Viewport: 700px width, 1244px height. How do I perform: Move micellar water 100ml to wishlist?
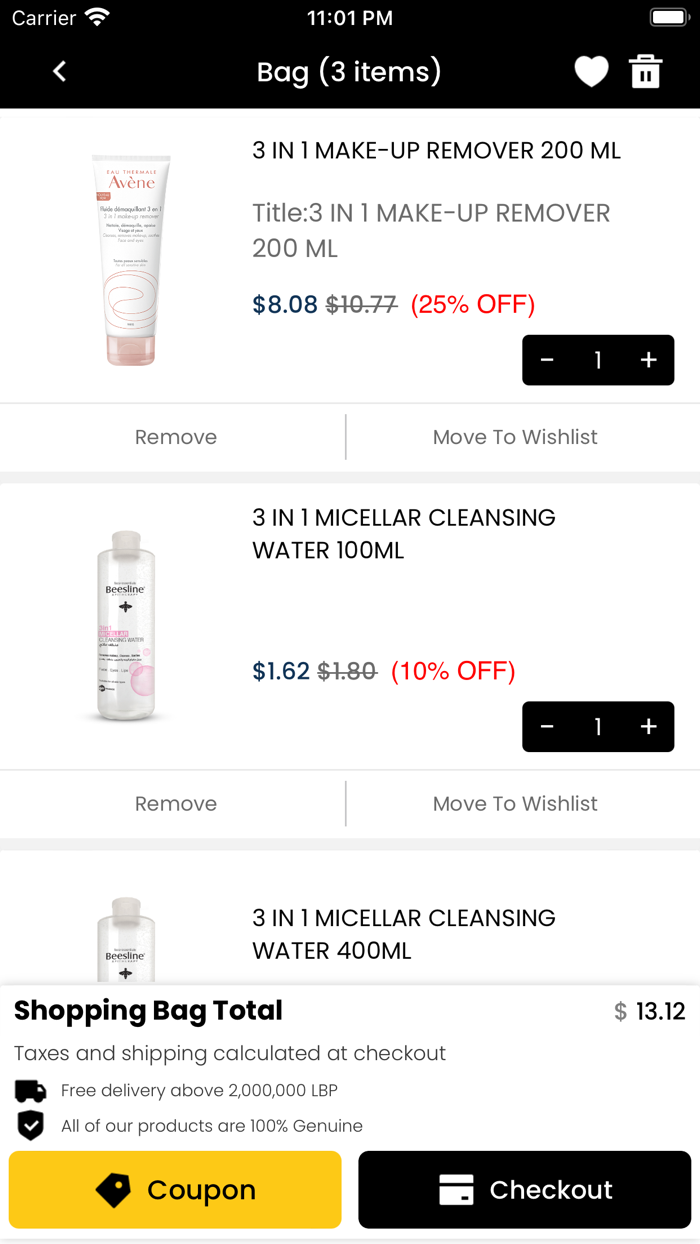(515, 804)
